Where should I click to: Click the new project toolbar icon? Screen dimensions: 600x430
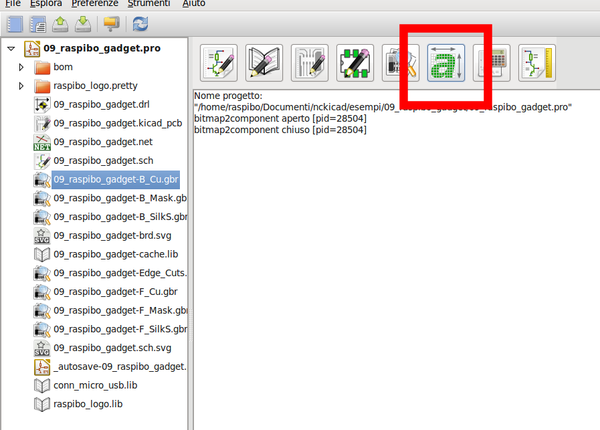click(x=15, y=23)
